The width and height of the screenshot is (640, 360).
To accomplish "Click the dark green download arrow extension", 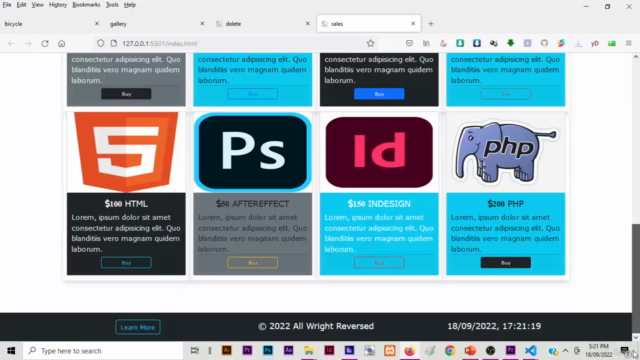I will [511, 43].
